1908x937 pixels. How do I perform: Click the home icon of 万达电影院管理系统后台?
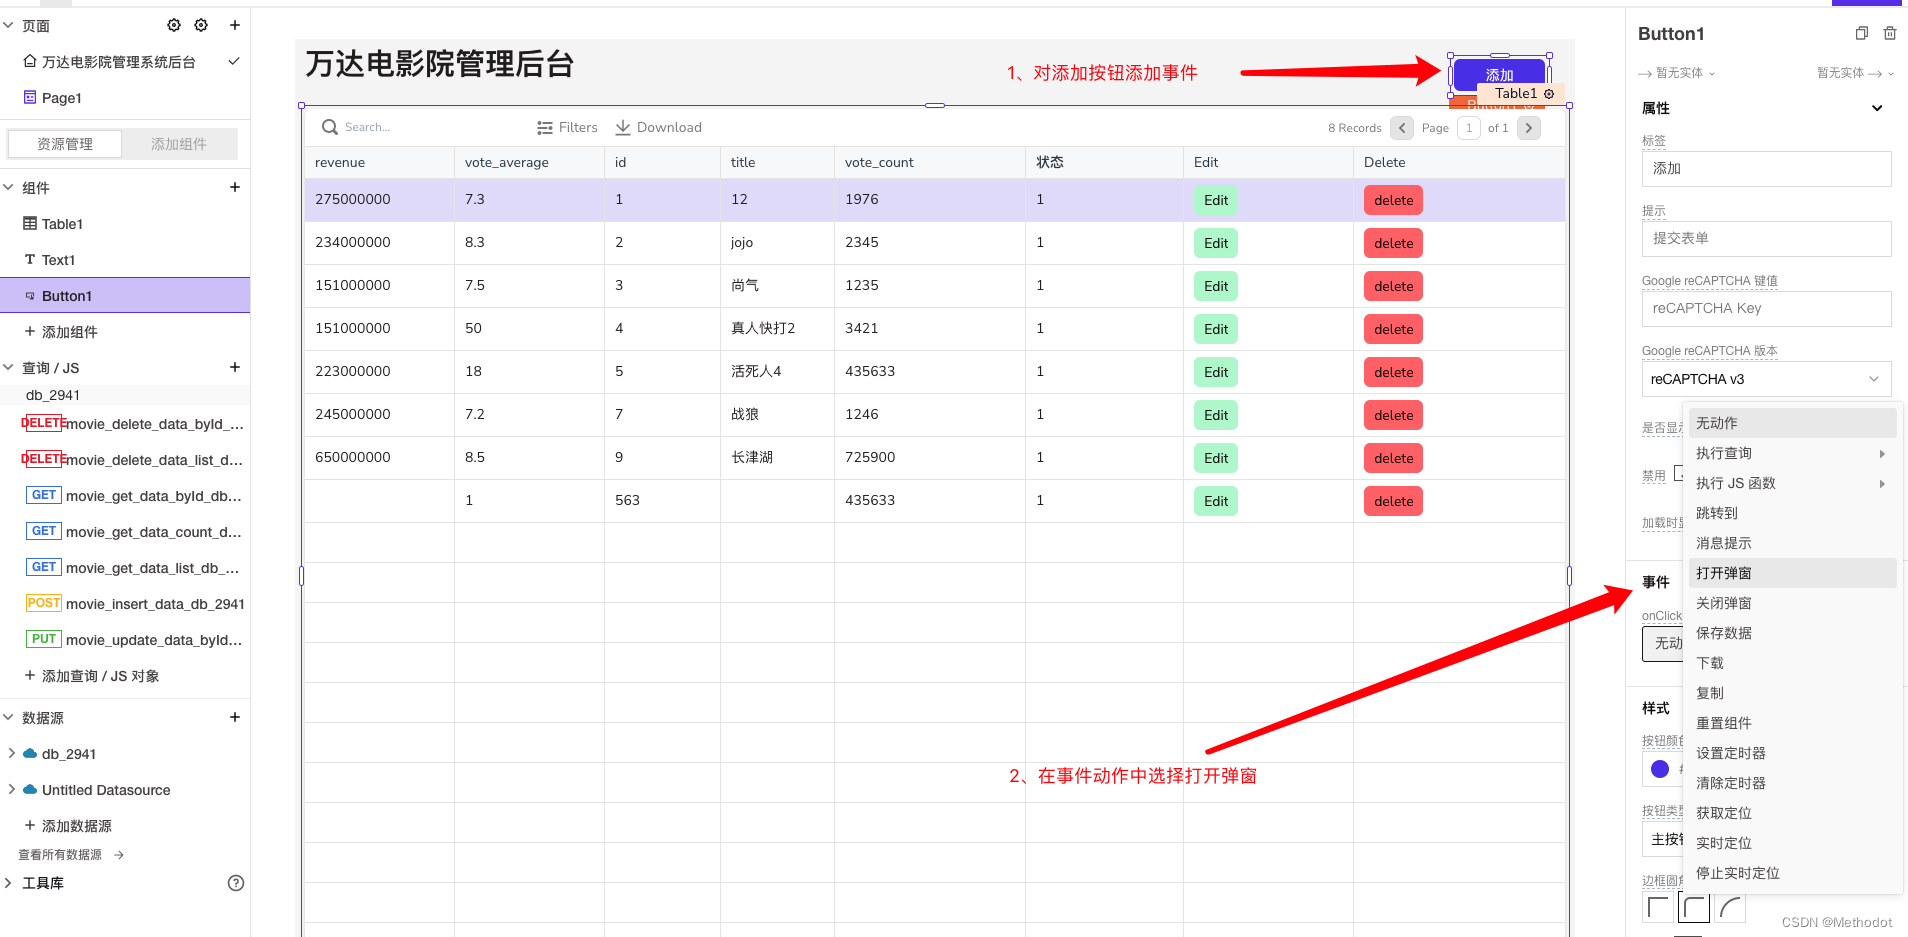[30, 61]
